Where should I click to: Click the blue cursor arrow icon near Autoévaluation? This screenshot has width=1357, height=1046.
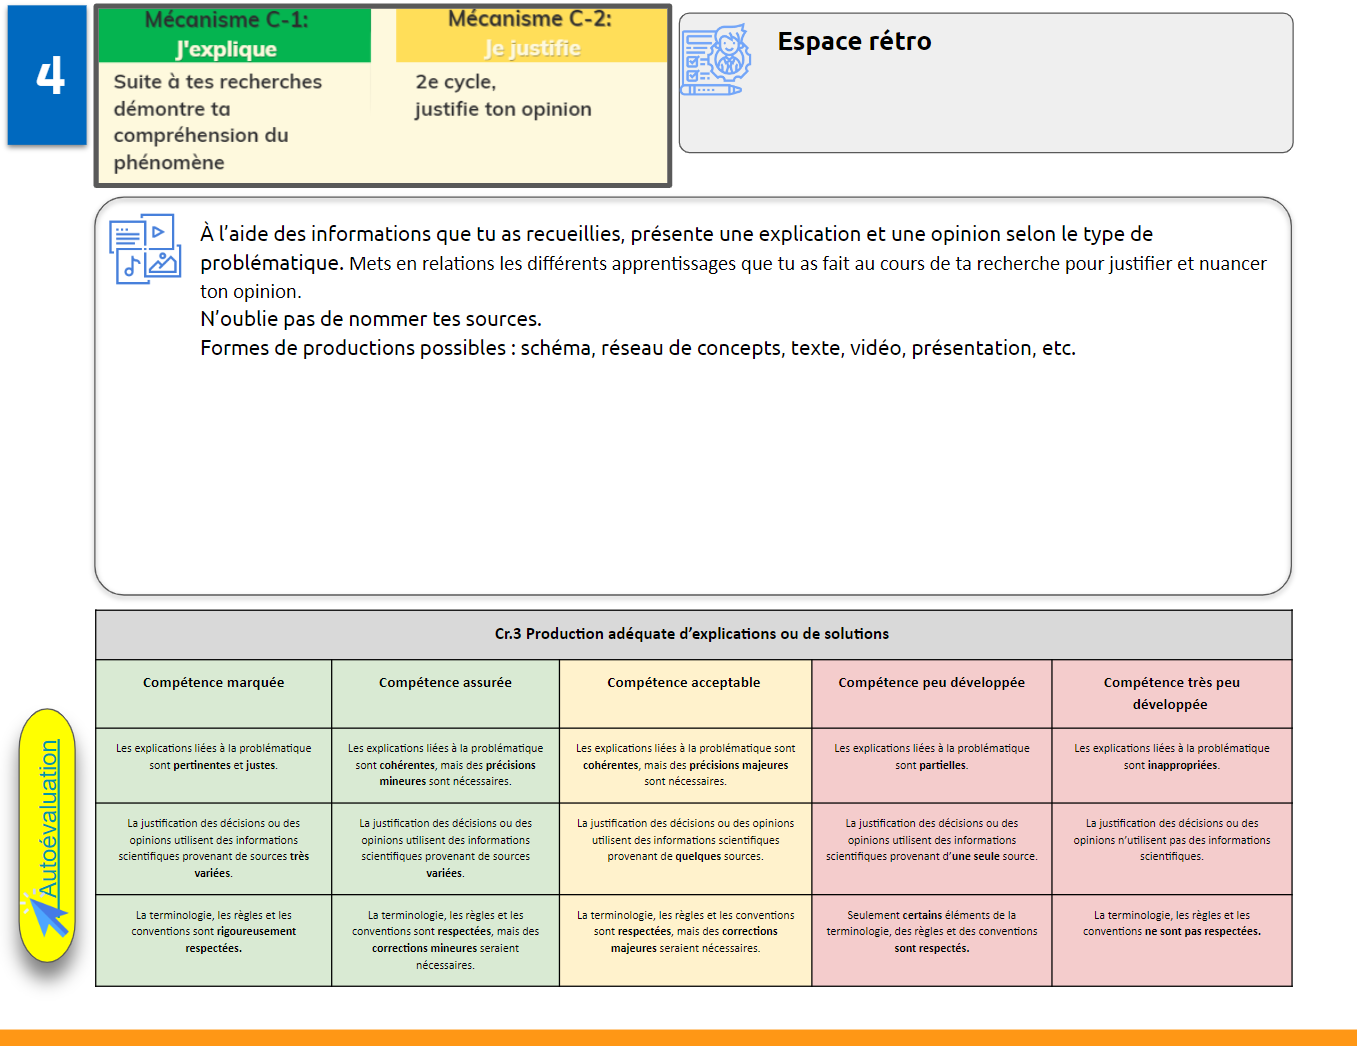coord(47,915)
